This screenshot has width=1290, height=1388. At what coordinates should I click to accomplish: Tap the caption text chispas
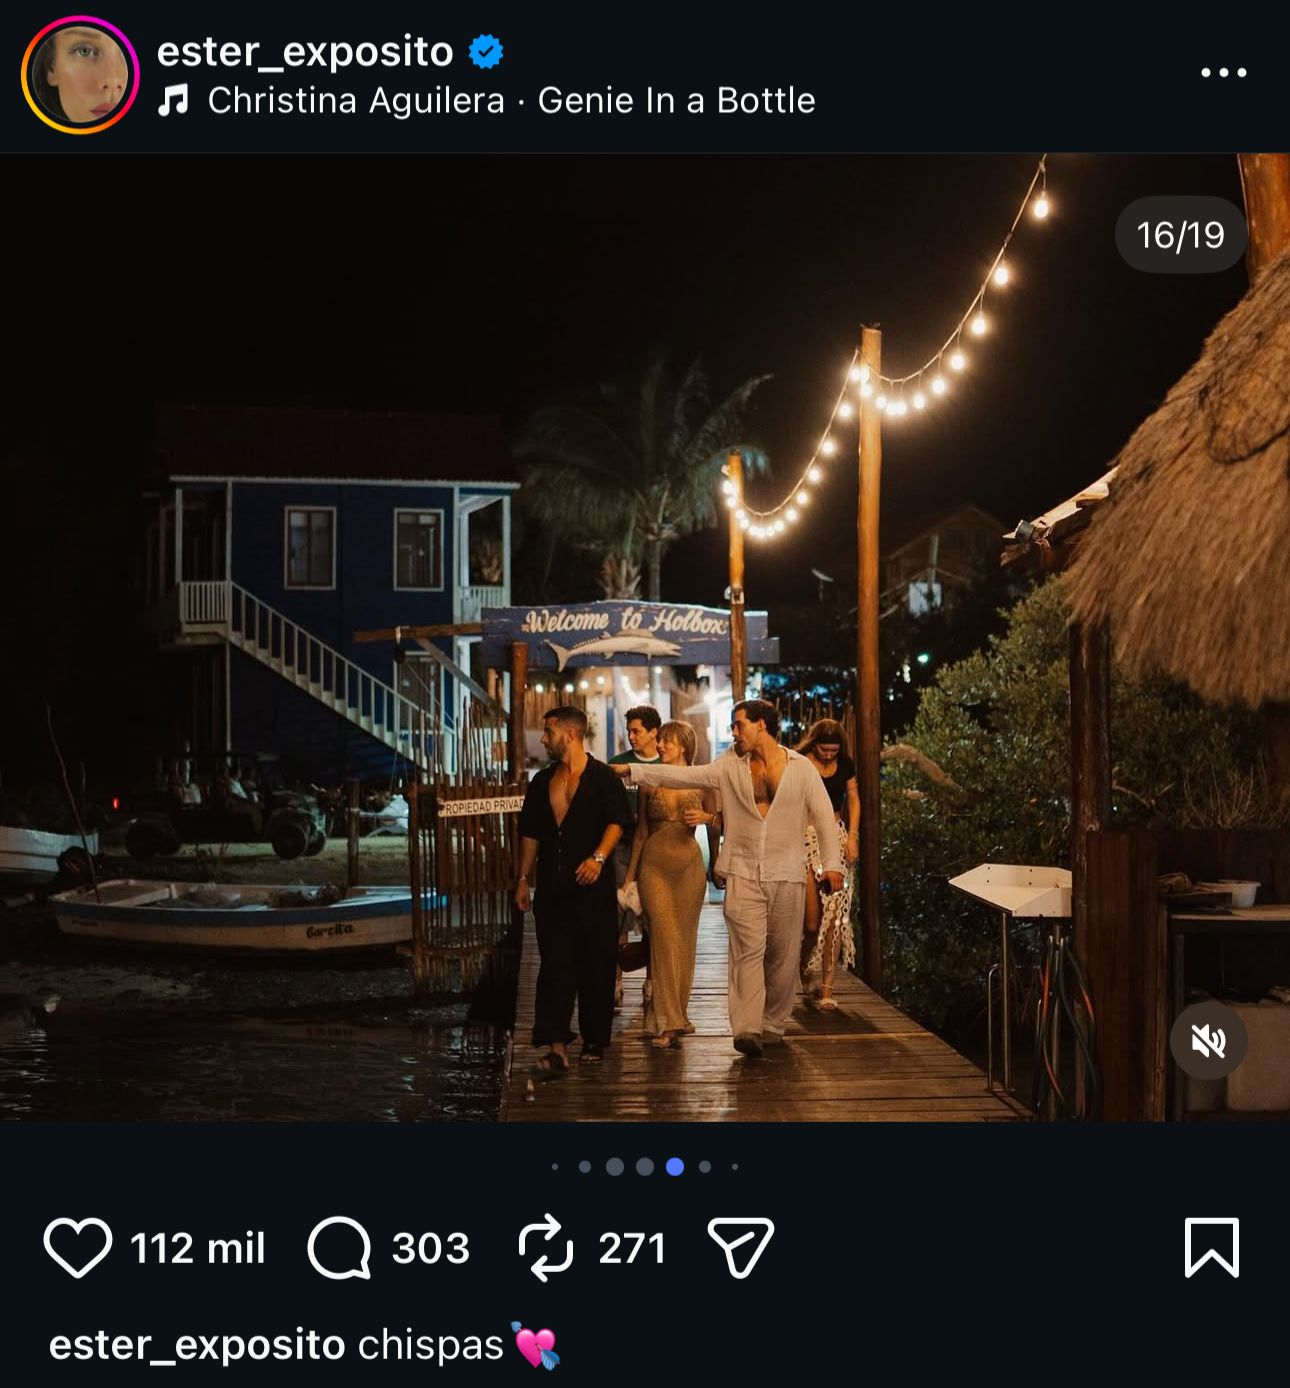[x=430, y=1345]
